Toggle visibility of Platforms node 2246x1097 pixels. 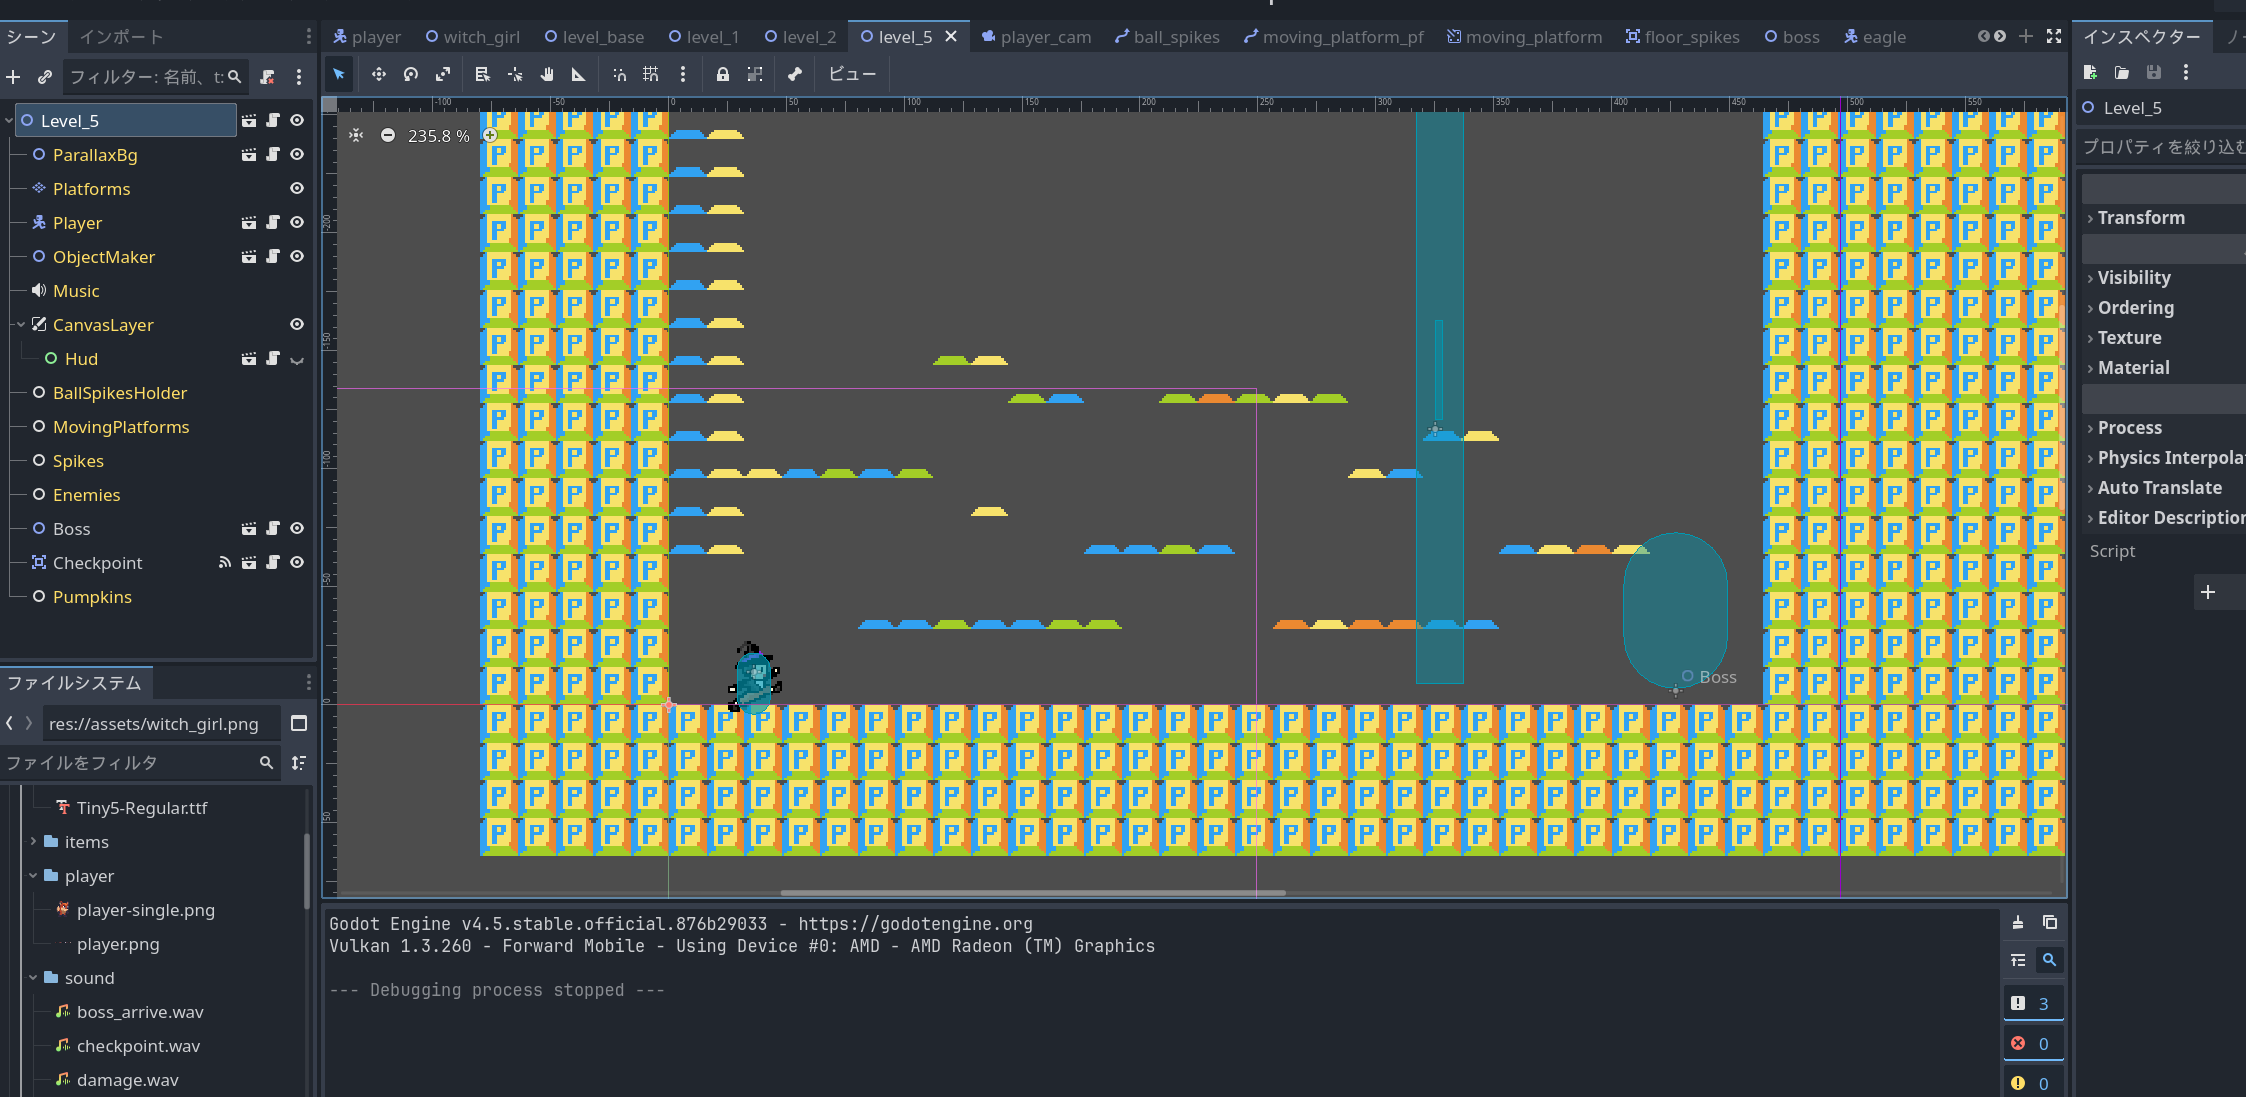(297, 189)
